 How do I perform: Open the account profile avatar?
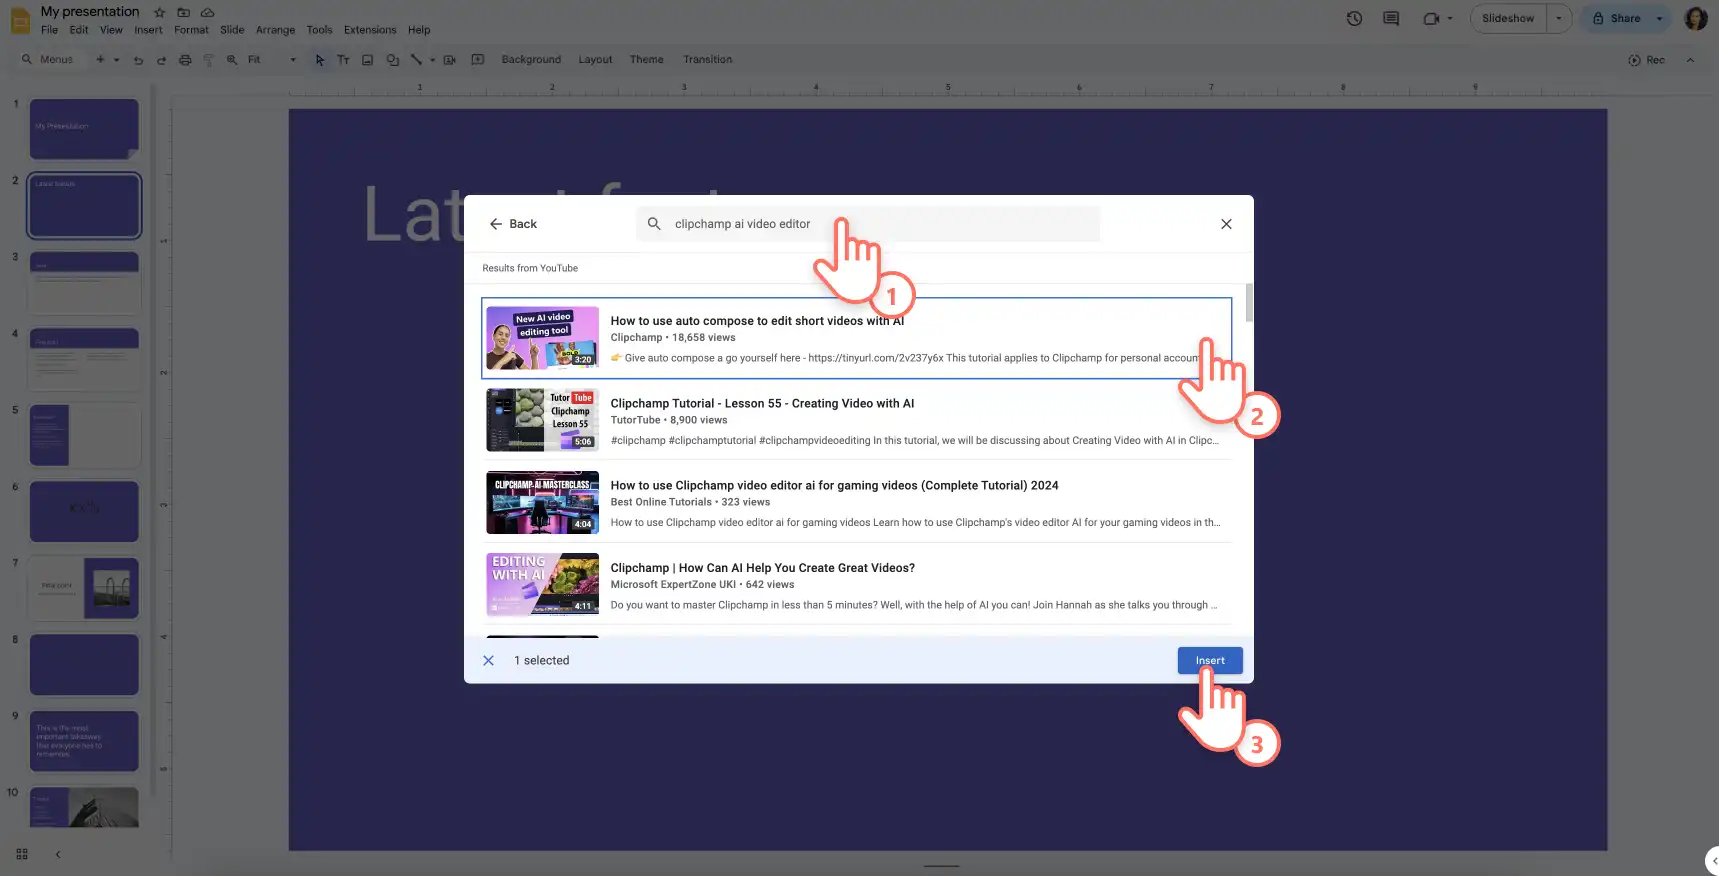[x=1695, y=18]
